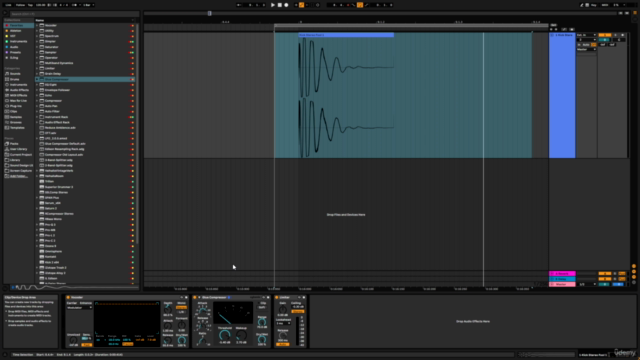Stop playback using the Stop button
Viewport: 640px width, 360px height.
(280, 5)
